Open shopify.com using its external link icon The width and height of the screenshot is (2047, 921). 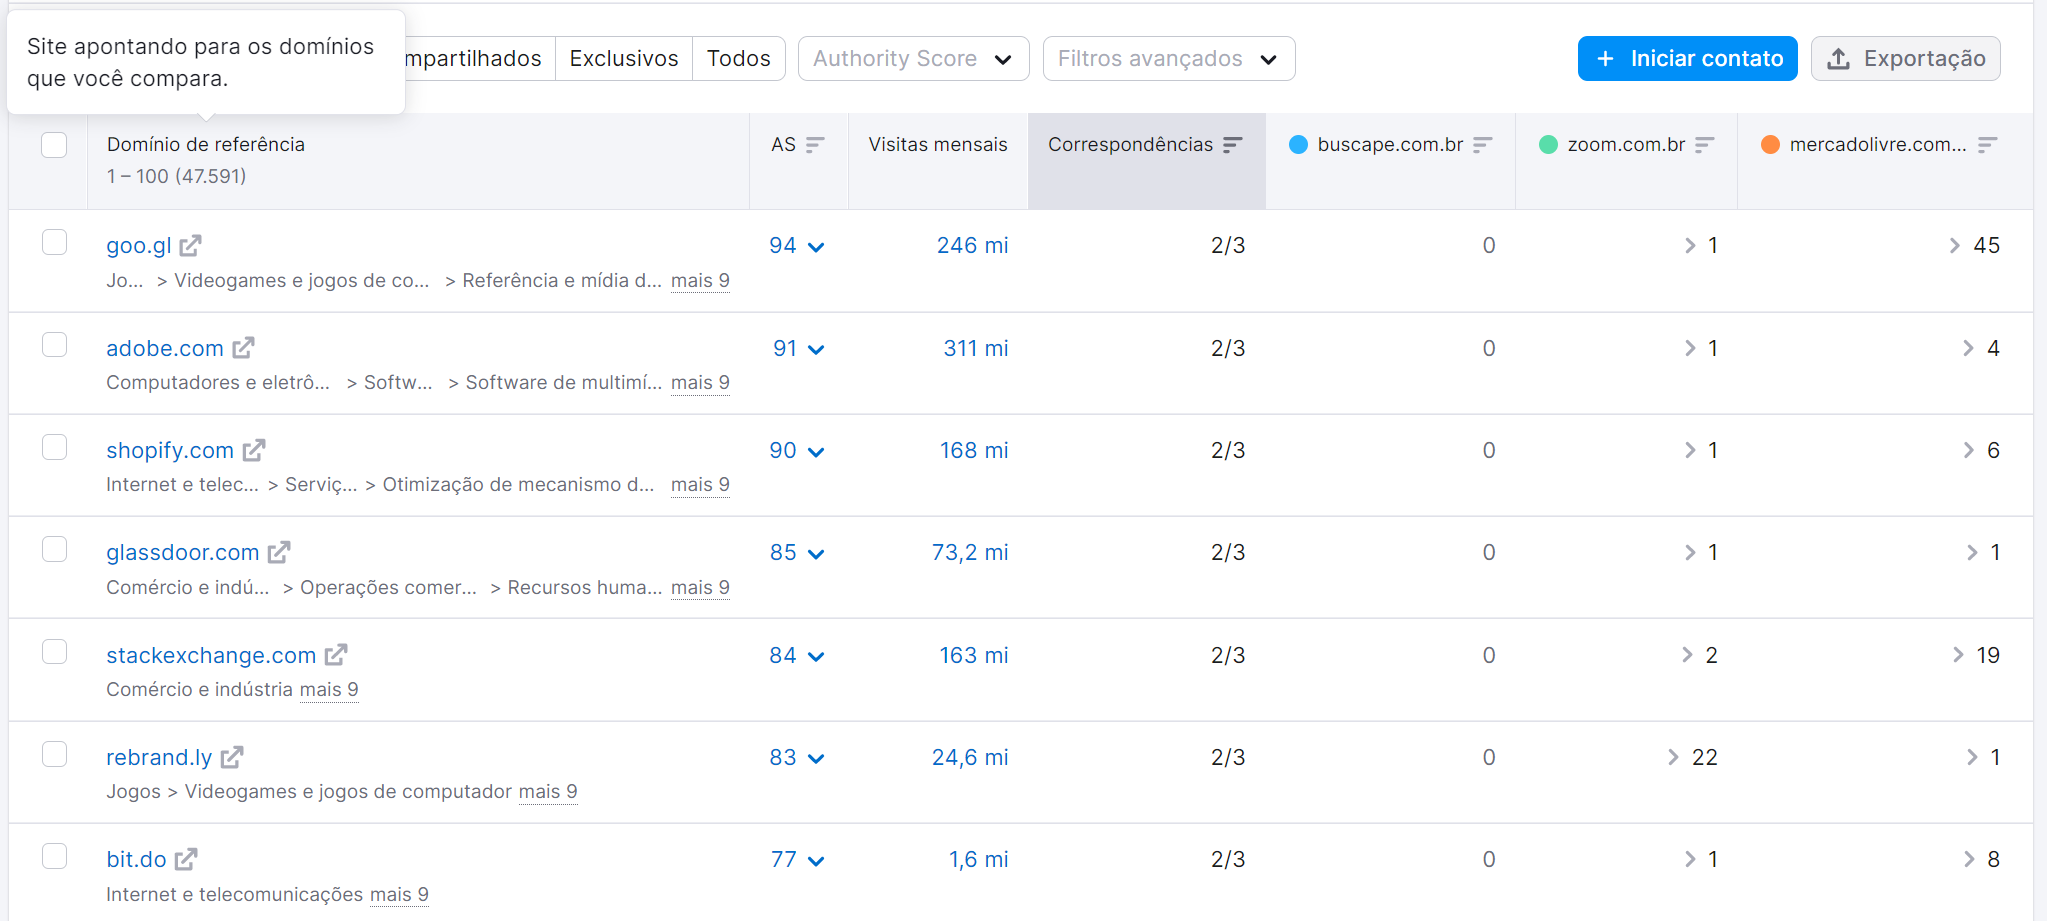coord(254,450)
